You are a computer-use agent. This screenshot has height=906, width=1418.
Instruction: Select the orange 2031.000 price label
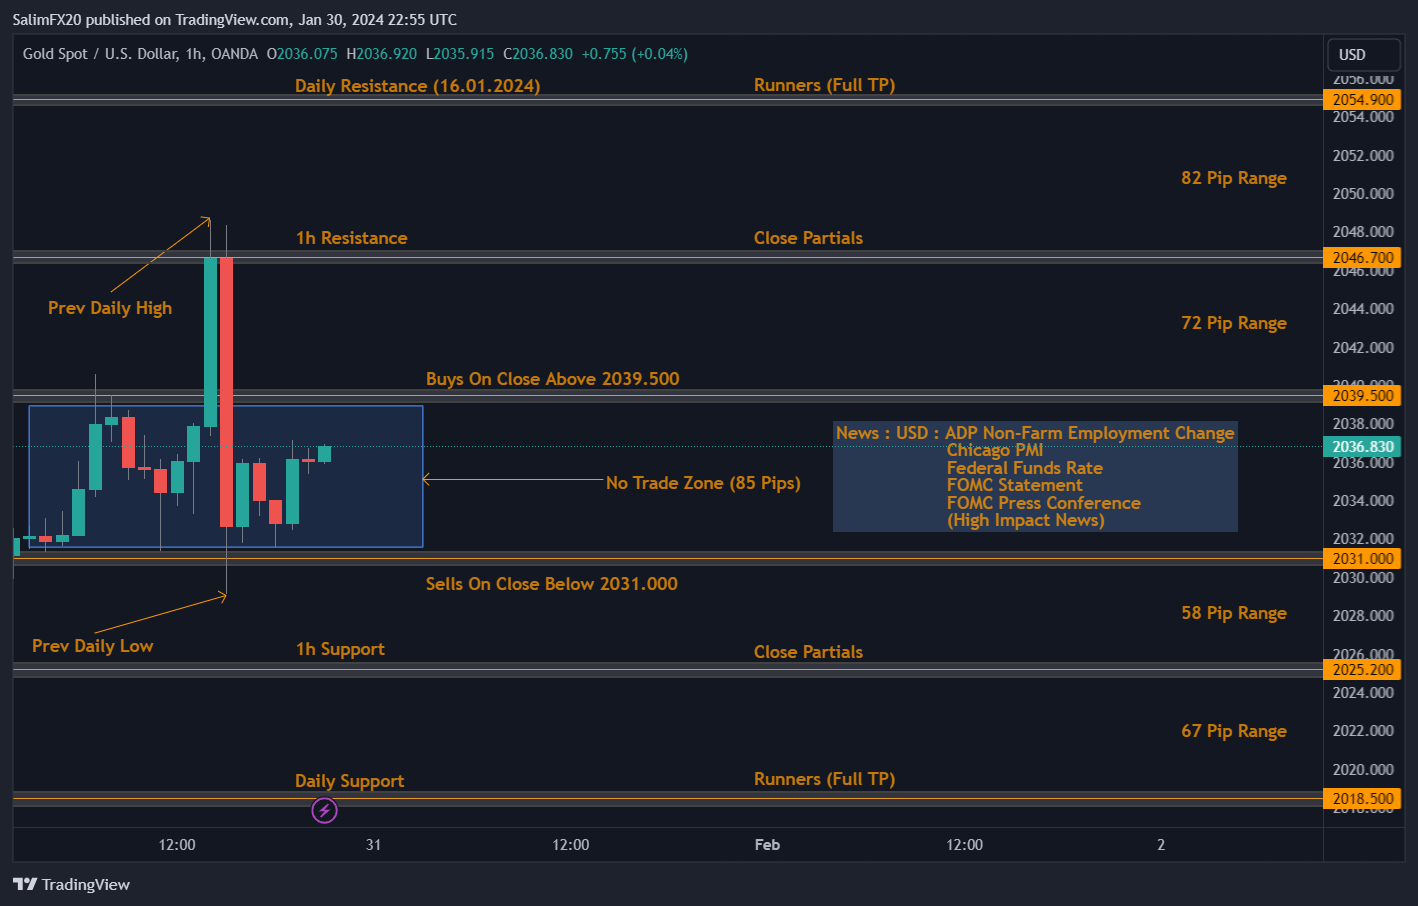click(1362, 558)
